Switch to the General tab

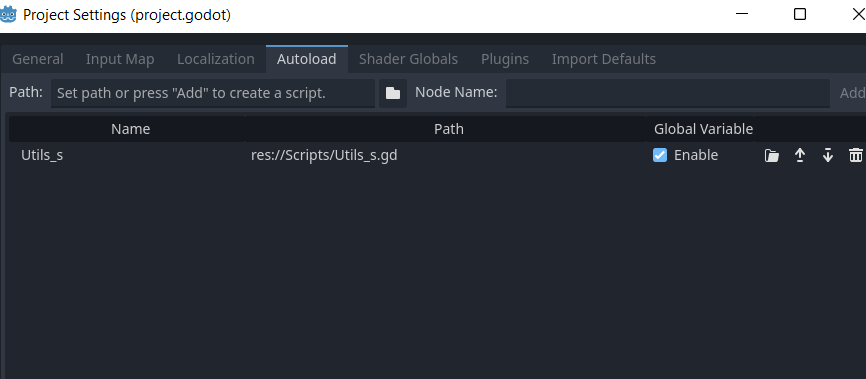pos(38,59)
